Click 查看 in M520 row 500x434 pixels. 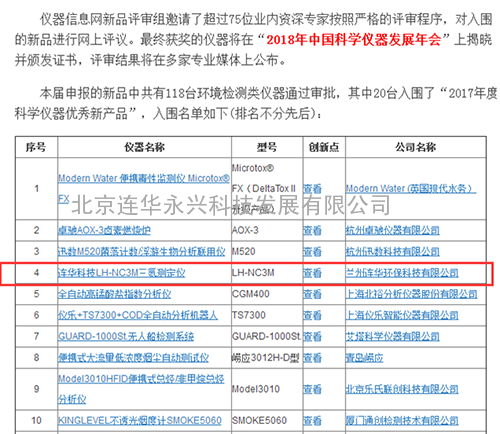[312, 252]
